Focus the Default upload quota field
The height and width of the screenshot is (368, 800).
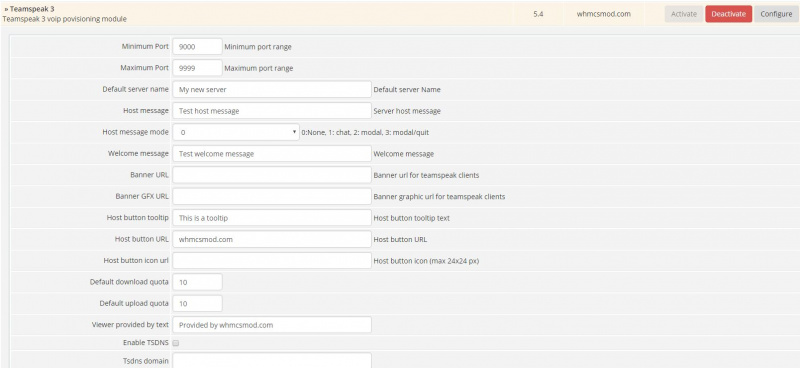(197, 304)
